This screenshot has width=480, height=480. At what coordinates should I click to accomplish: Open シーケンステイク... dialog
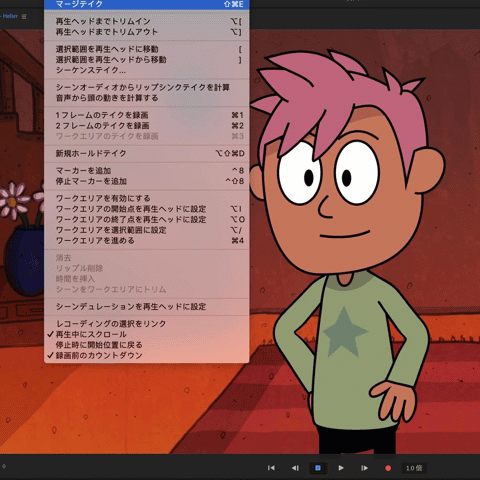(147, 70)
